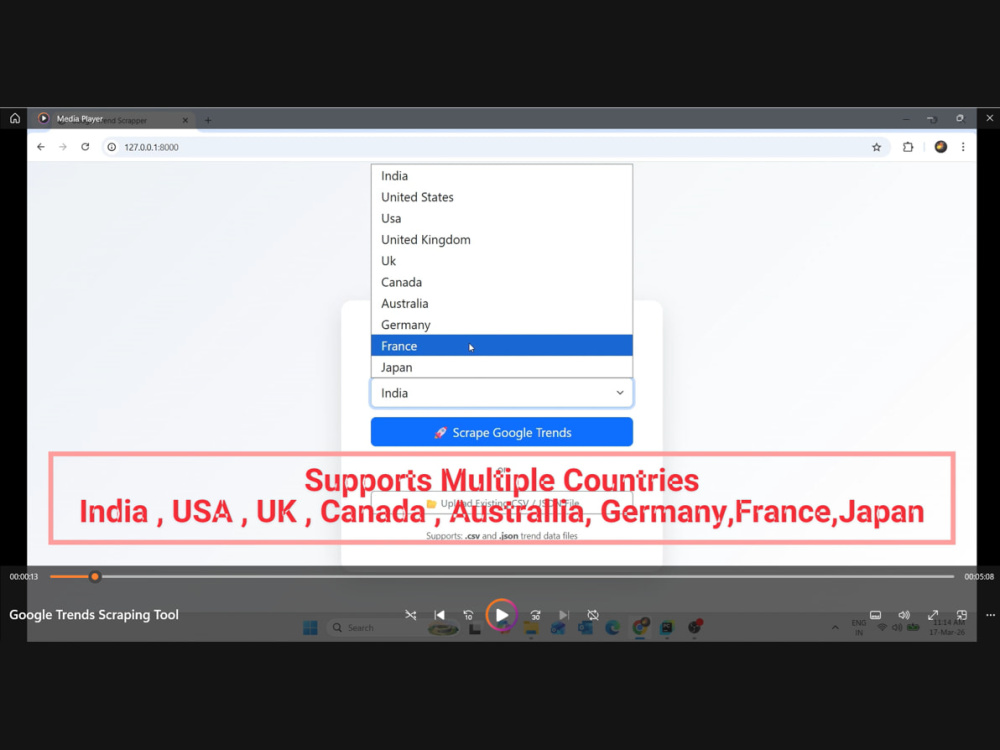Open the Edge icon in the recorded taskbar
Viewport: 1000px width, 750px height.
(x=612, y=628)
